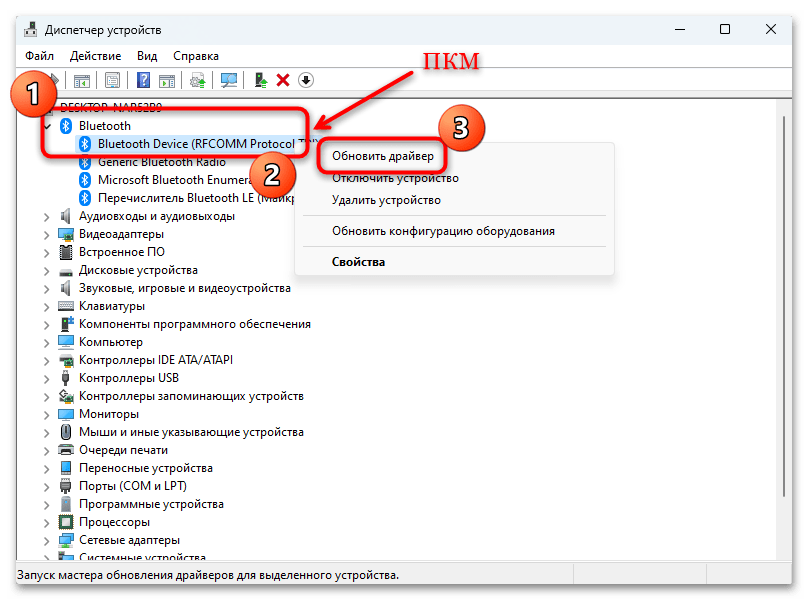Screen dimensions: 808x600
Task: Click the red X uninstall device icon
Action: 283,80
